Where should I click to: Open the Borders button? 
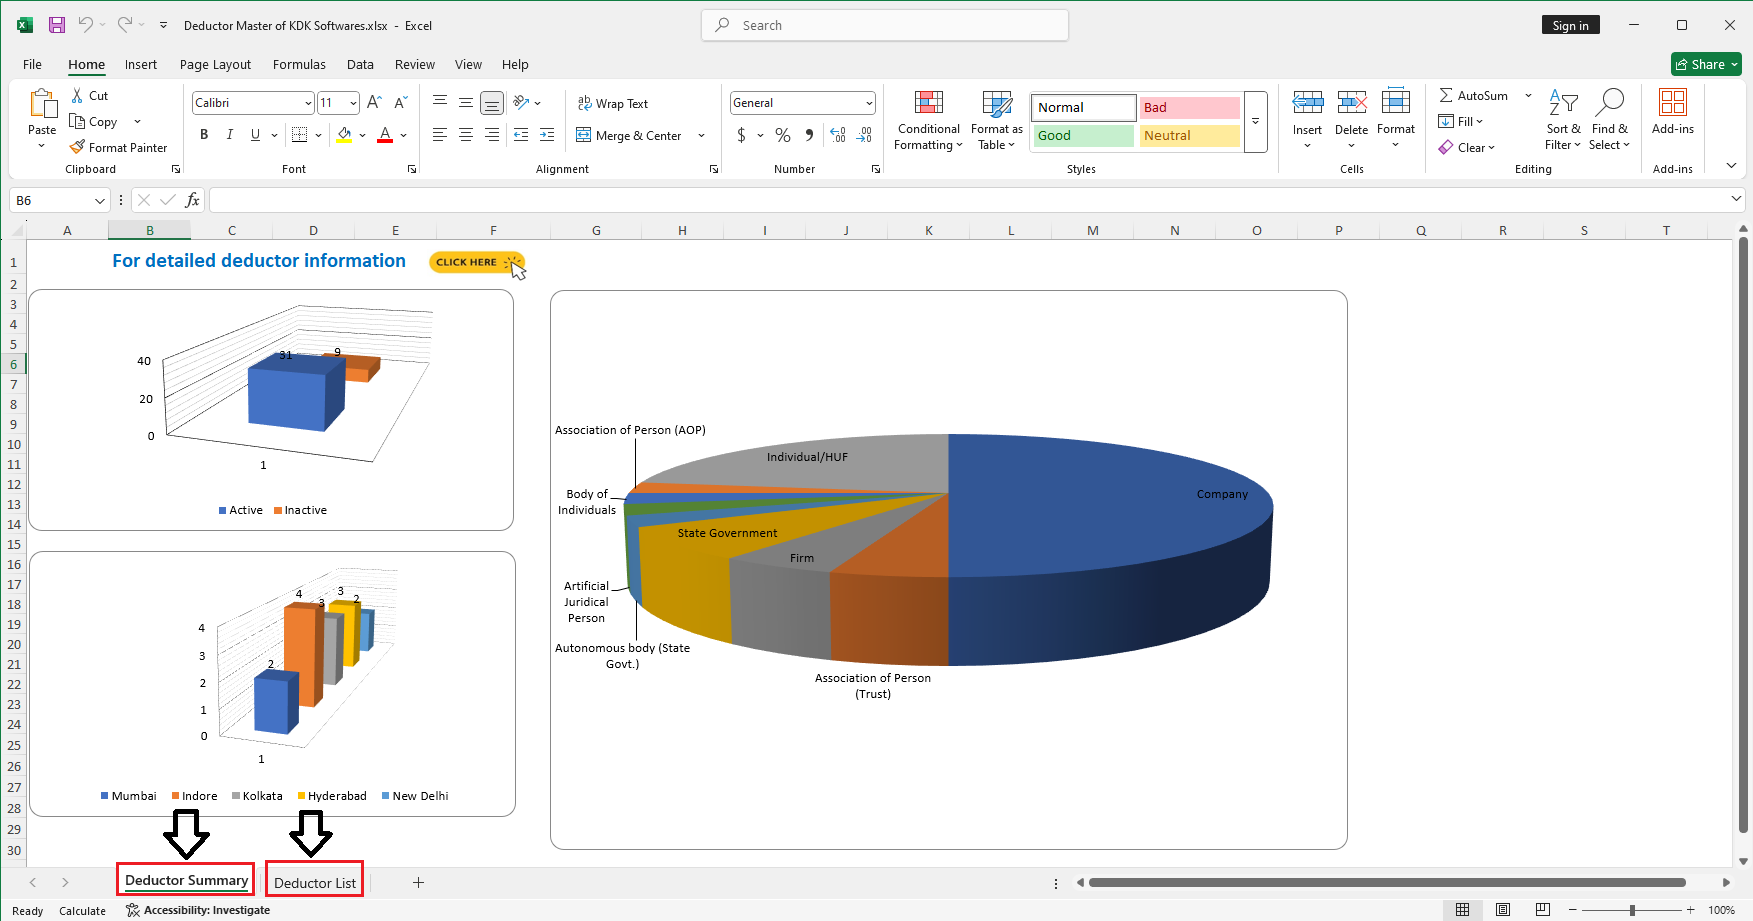[x=299, y=135]
